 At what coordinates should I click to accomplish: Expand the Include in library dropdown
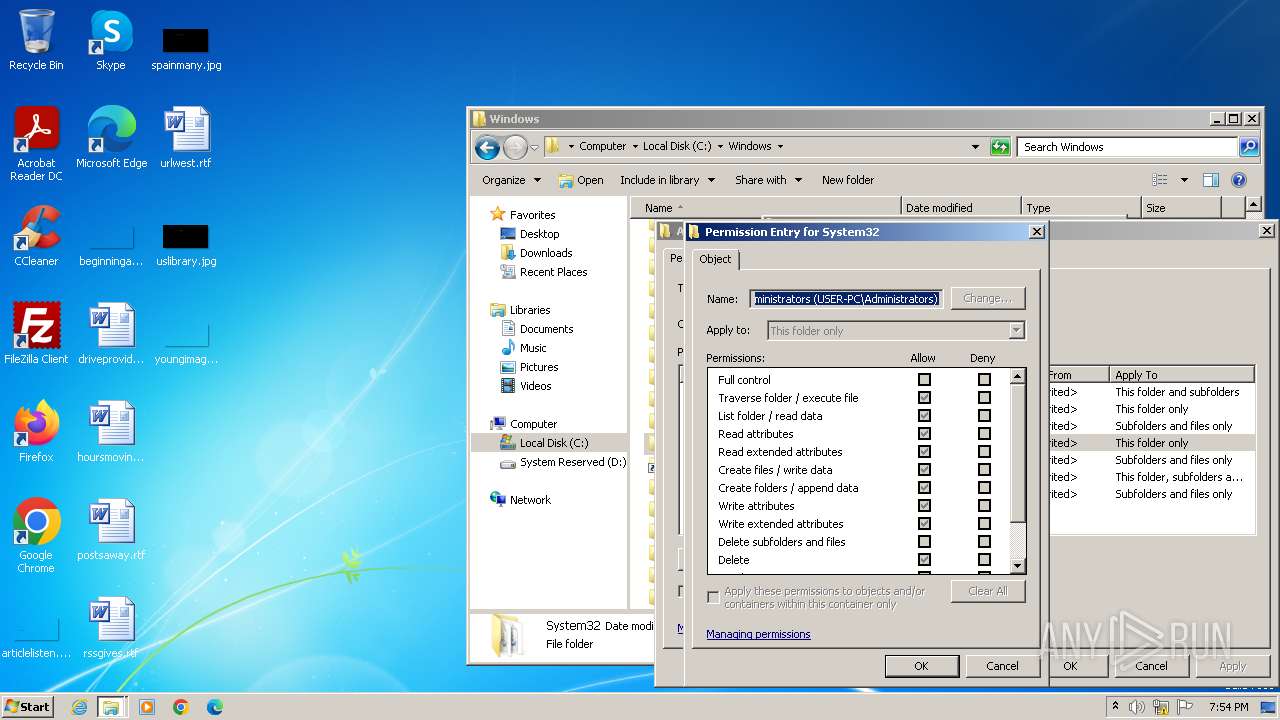pyautogui.click(x=667, y=180)
